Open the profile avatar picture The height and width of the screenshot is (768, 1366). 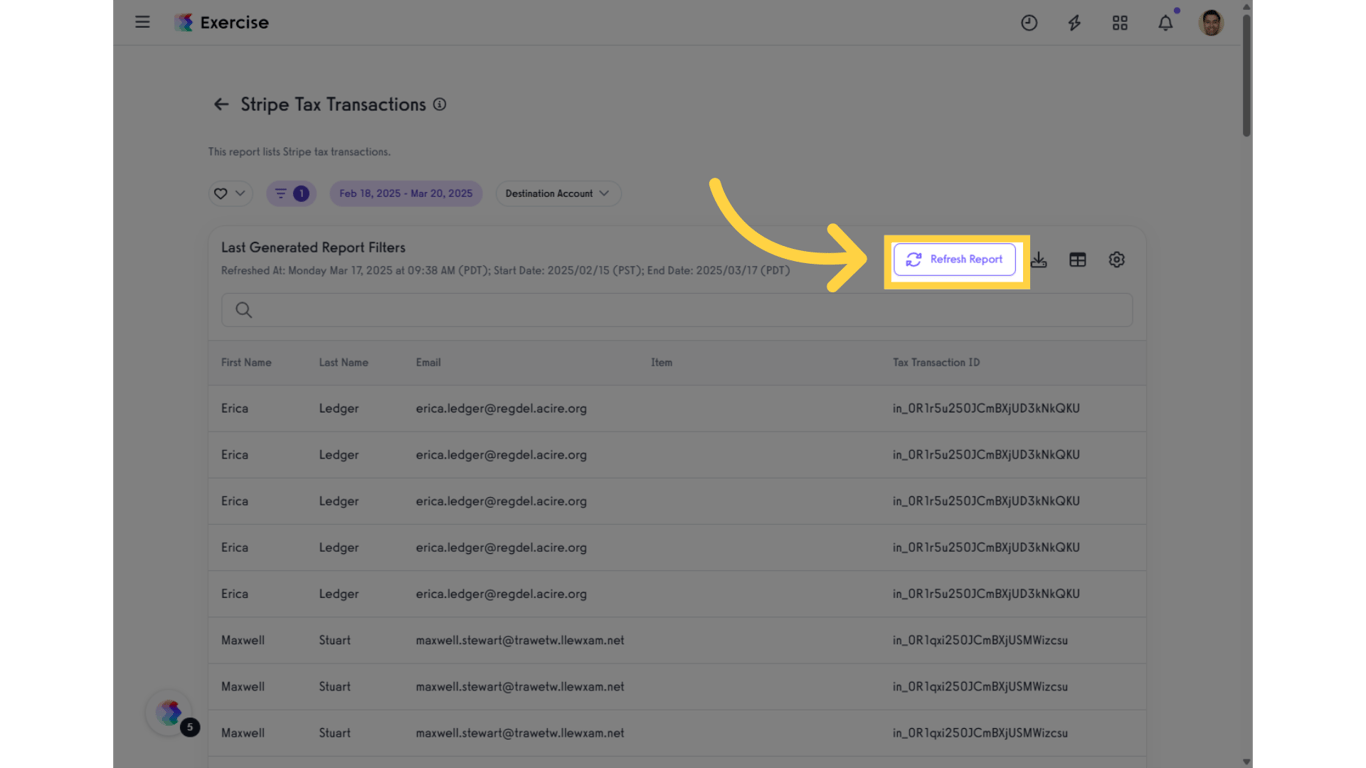1210,21
